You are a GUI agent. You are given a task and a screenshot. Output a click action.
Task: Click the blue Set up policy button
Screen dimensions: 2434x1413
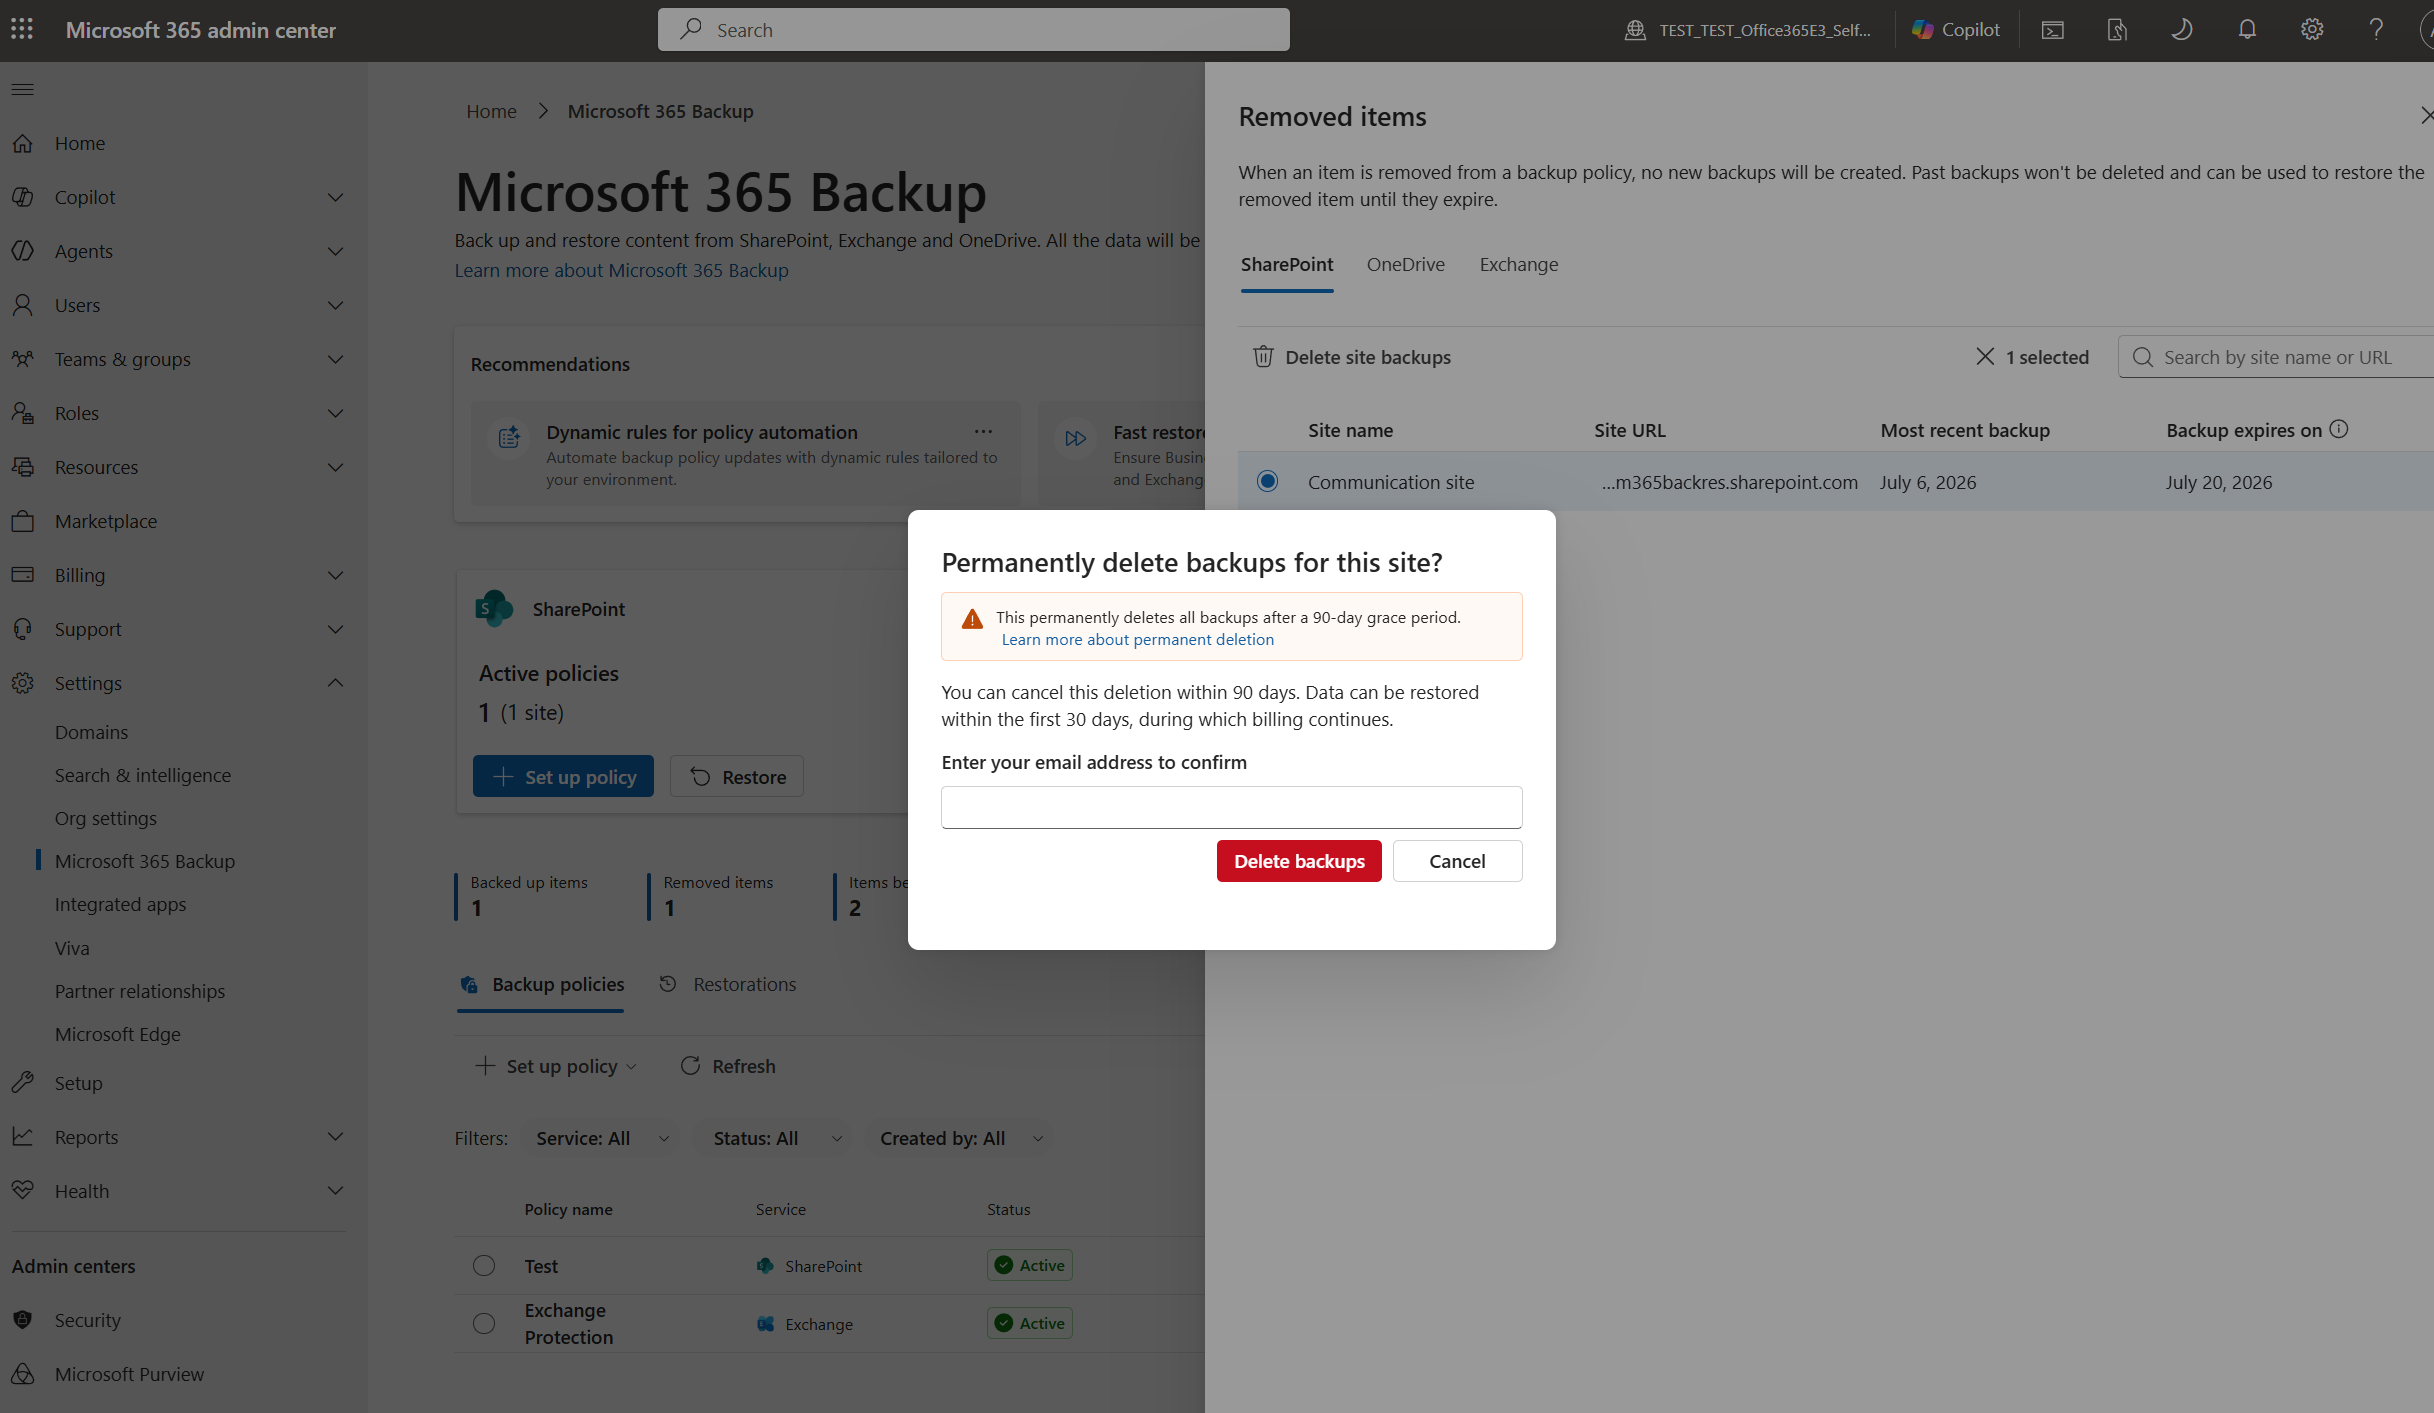563,777
